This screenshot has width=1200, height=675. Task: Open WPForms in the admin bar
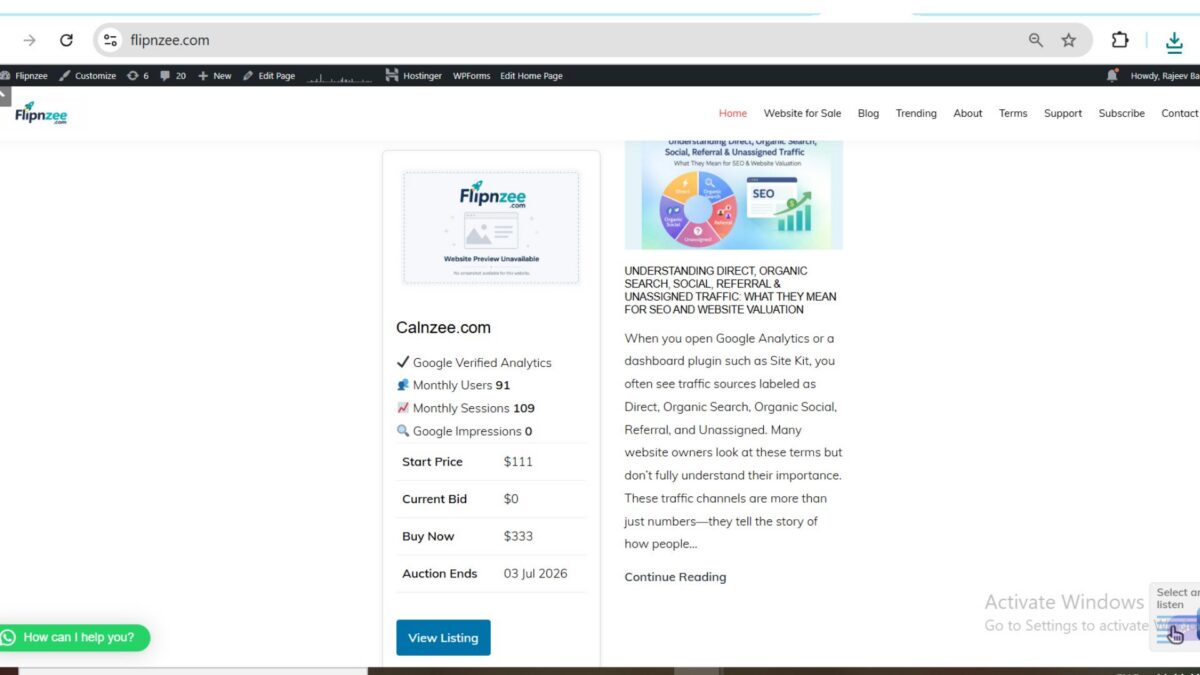click(x=471, y=76)
